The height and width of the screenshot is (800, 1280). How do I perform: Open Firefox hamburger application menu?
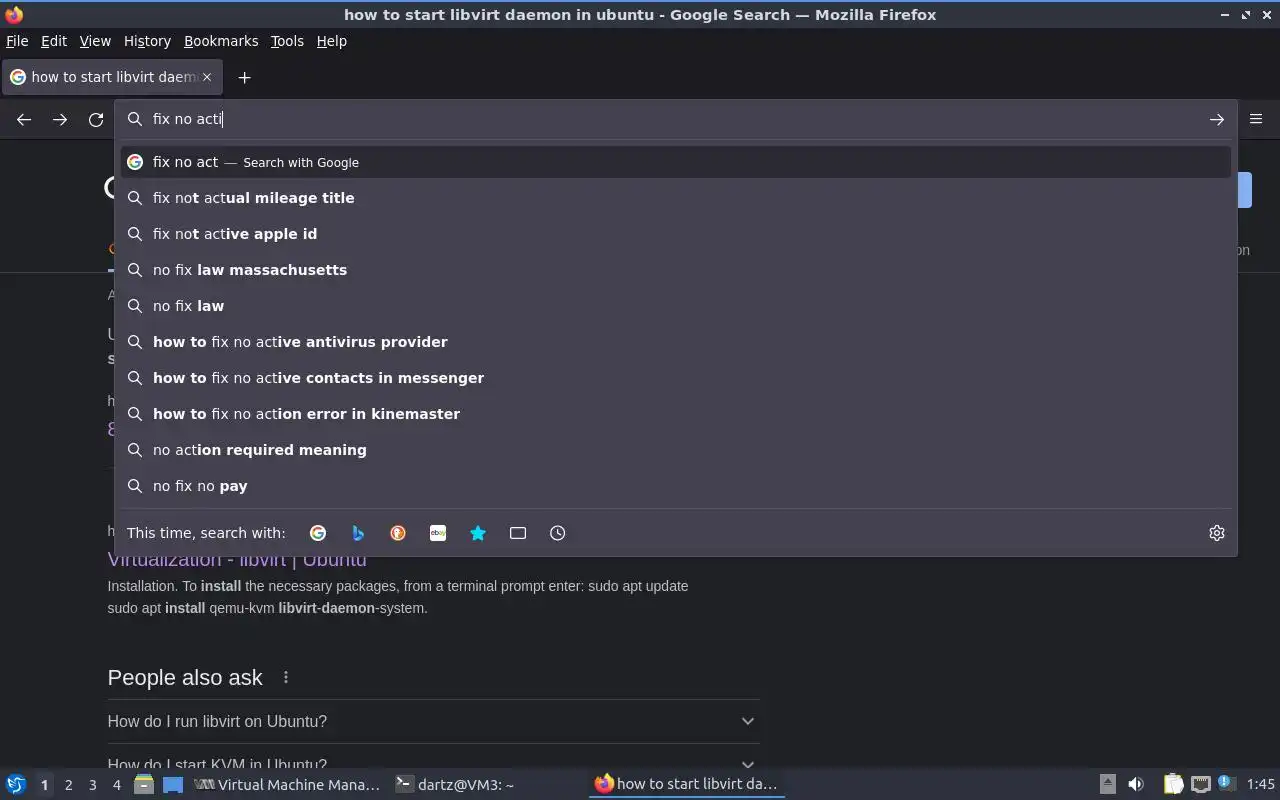(x=1256, y=119)
